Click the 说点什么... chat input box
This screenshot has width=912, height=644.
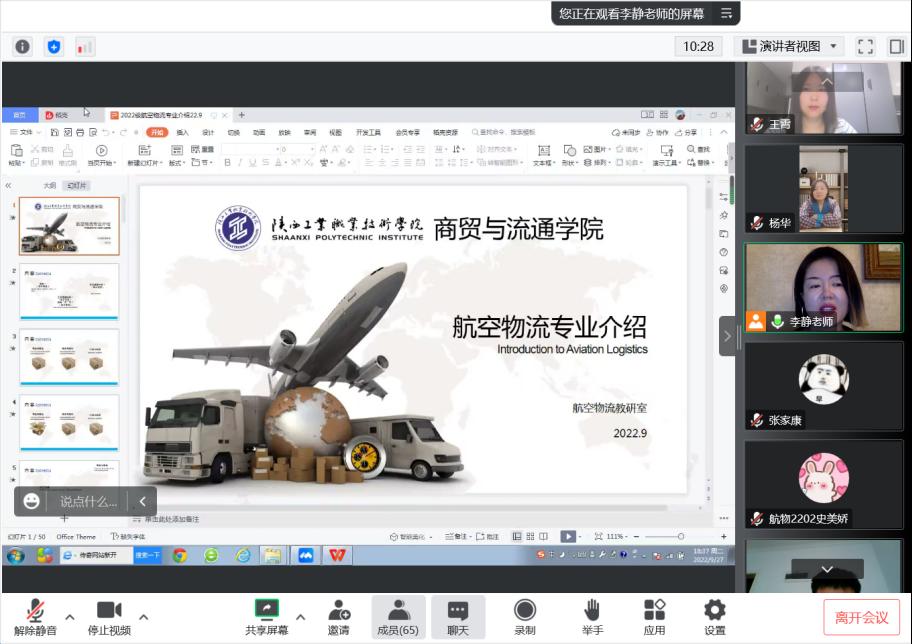coord(88,501)
